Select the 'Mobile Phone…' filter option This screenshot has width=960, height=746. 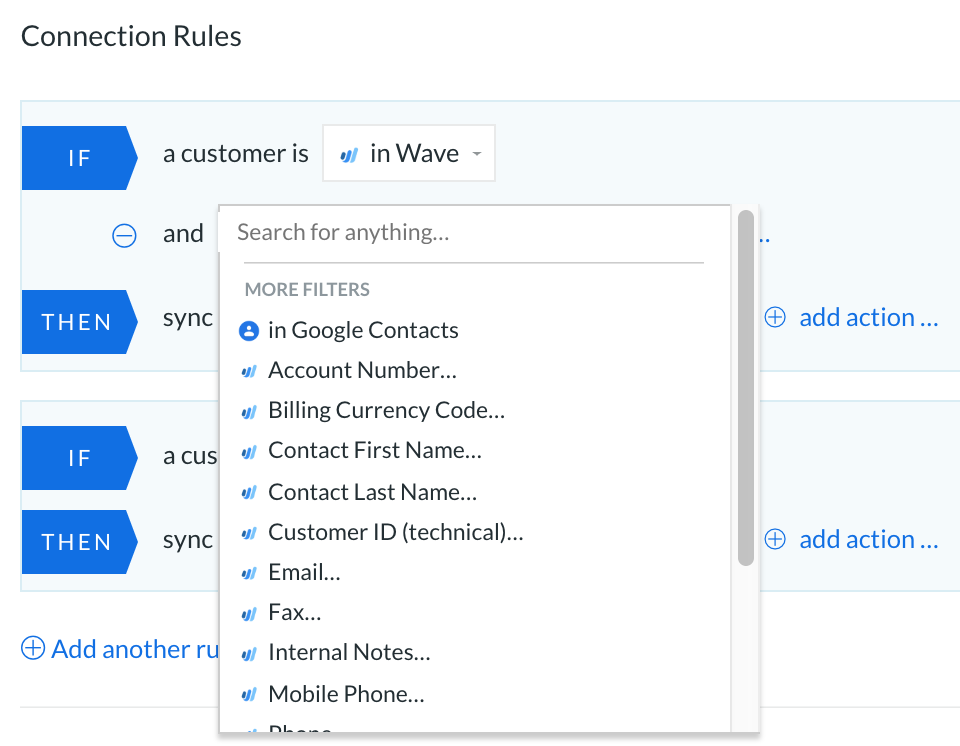point(346,694)
